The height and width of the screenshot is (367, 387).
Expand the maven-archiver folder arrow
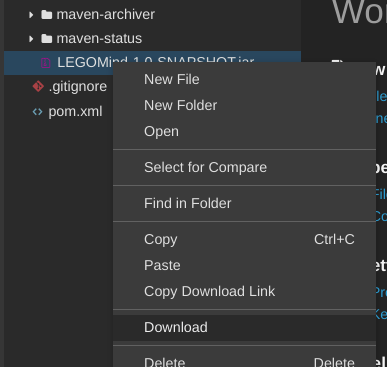point(31,15)
